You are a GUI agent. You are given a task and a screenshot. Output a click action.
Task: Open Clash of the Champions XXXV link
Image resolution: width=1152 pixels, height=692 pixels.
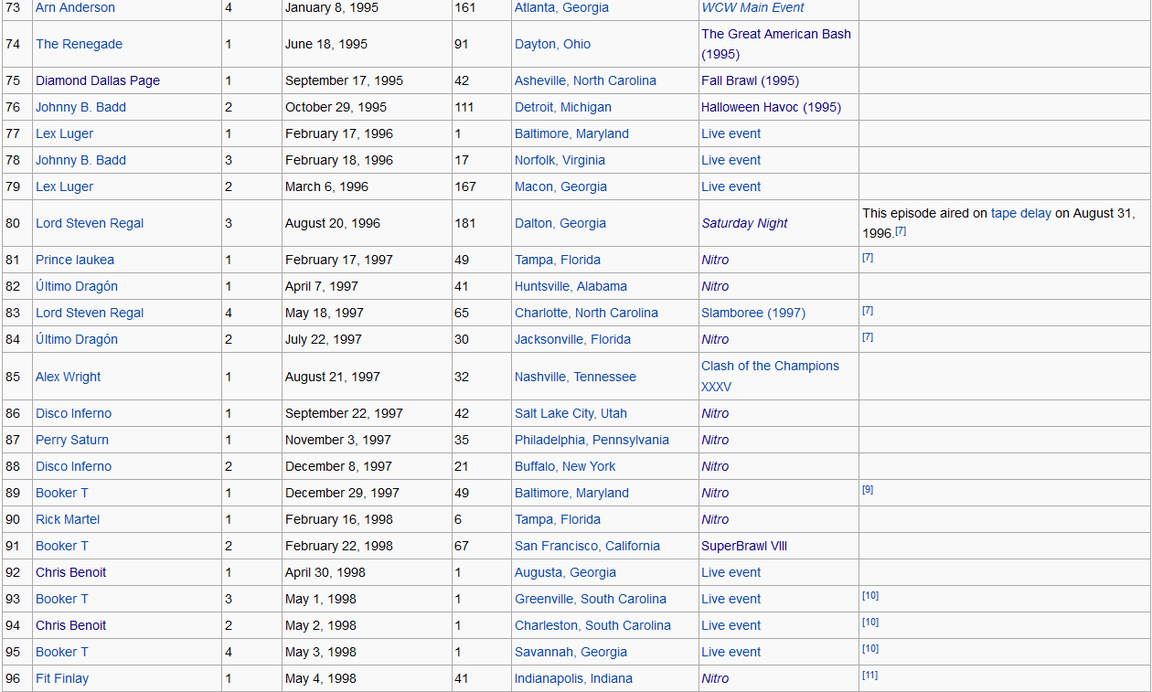tap(770, 376)
